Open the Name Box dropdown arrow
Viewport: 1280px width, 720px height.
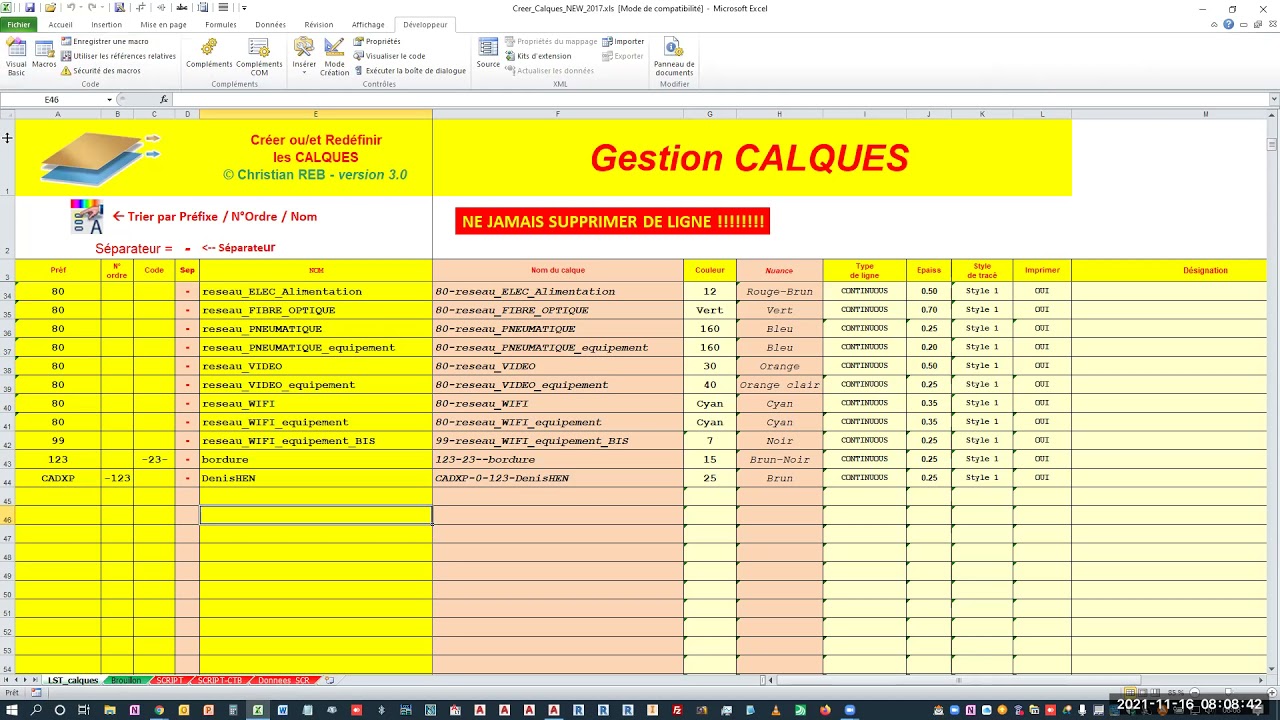pos(109,100)
